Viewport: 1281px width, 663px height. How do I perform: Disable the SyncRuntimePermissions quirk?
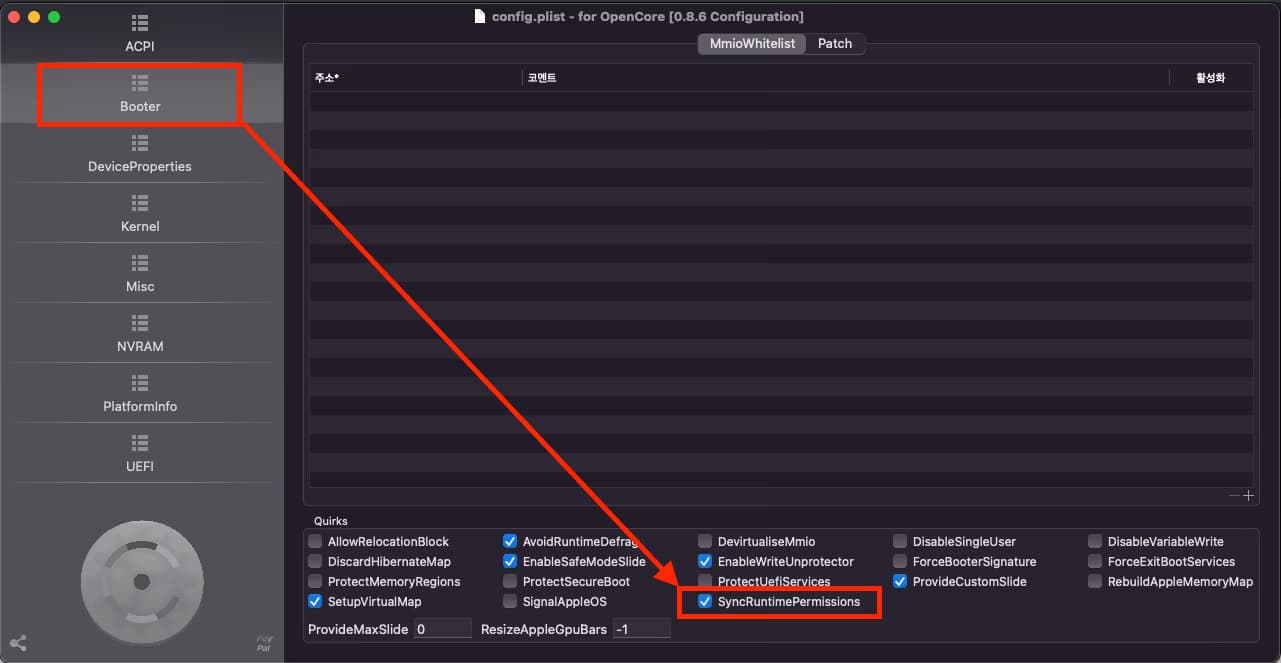pos(706,602)
